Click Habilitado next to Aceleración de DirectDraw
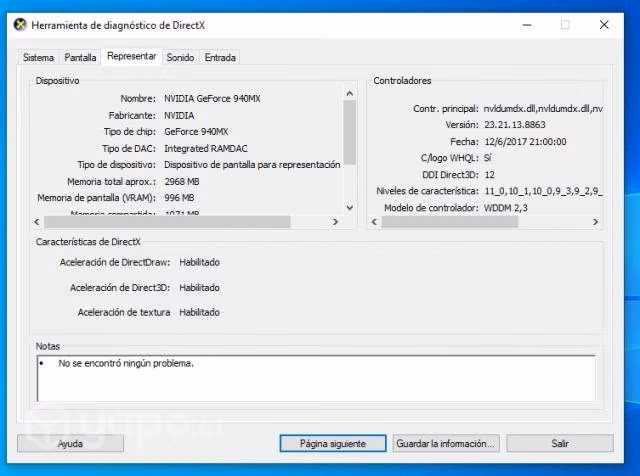This screenshot has width=640, height=476. 200,262
